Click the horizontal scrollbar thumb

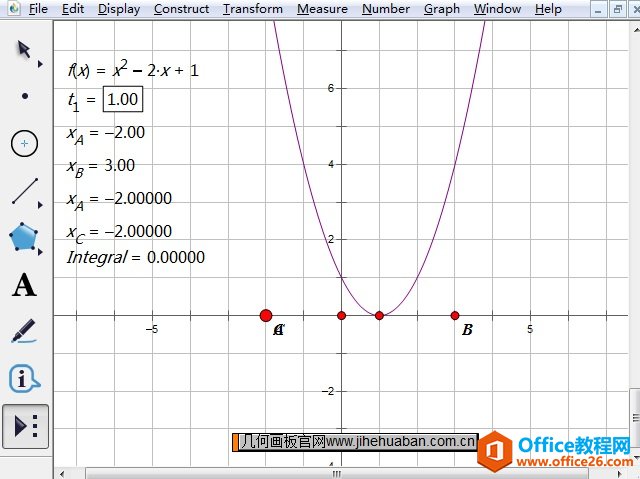(336, 474)
